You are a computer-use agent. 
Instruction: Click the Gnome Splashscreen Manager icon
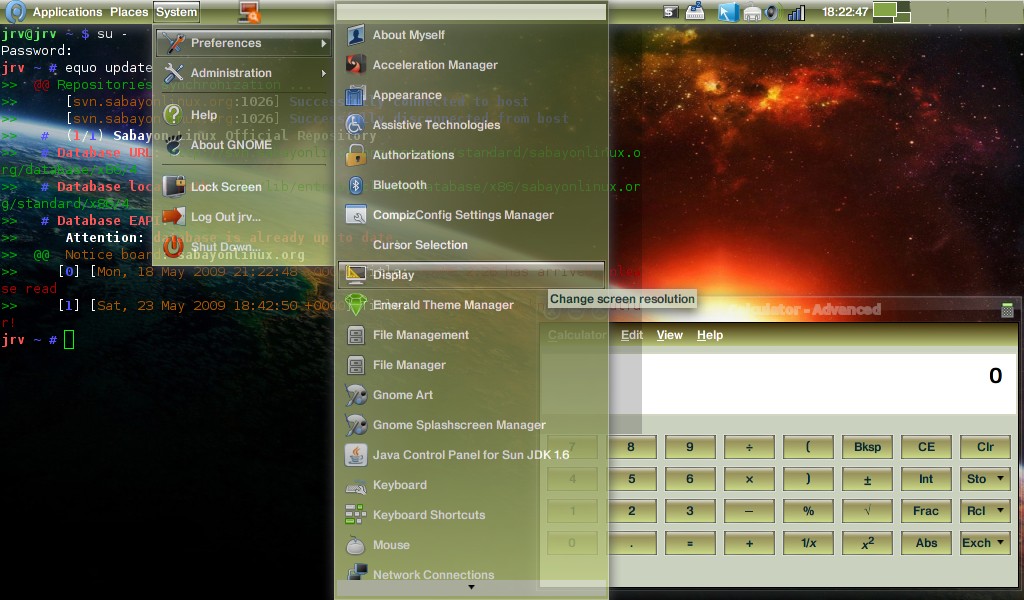click(x=356, y=425)
